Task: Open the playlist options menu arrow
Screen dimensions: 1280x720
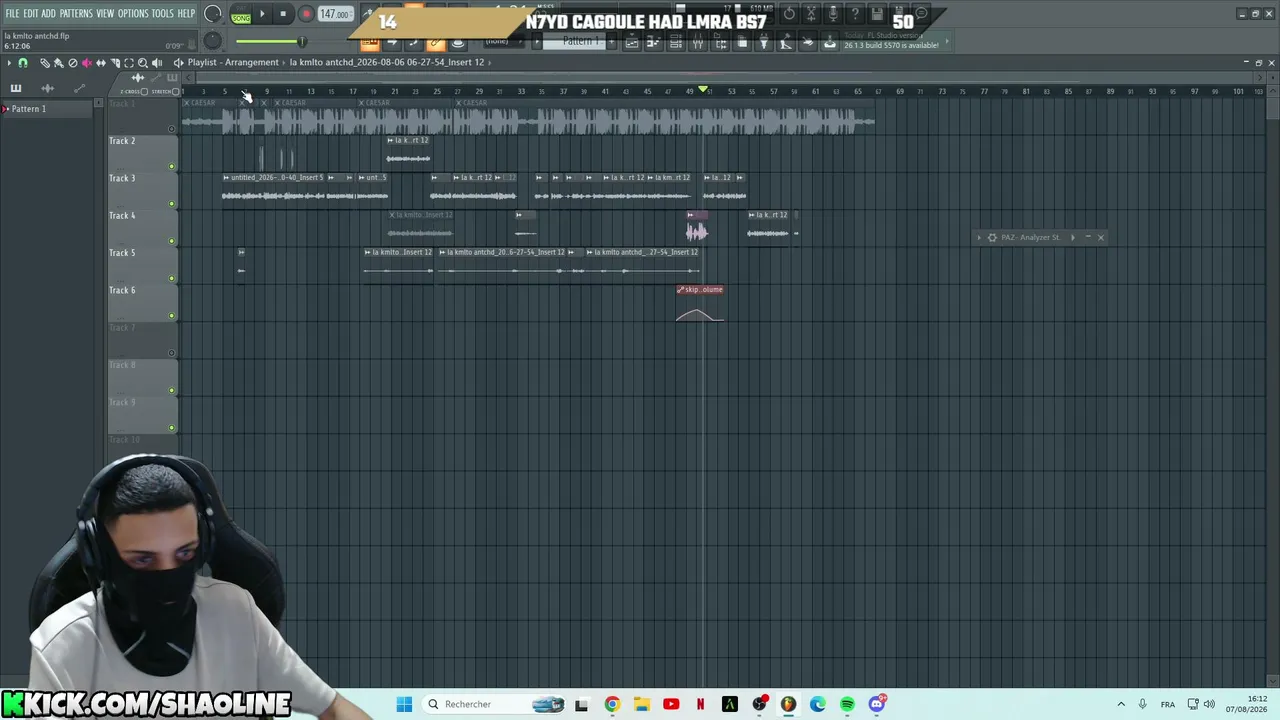Action: pos(9,63)
